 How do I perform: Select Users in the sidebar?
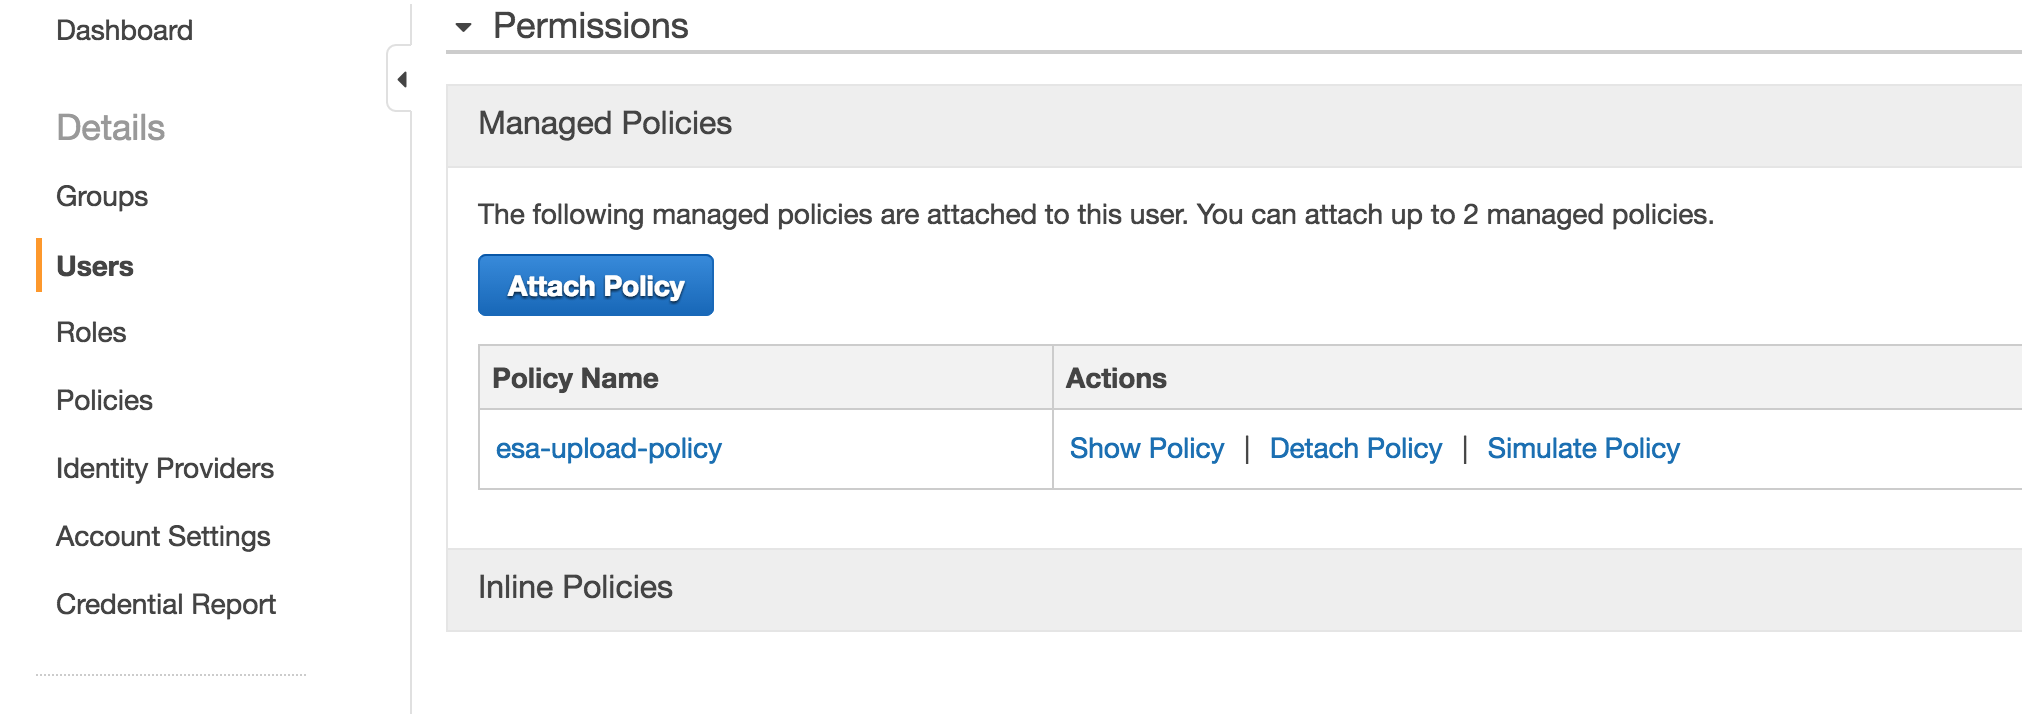point(95,266)
